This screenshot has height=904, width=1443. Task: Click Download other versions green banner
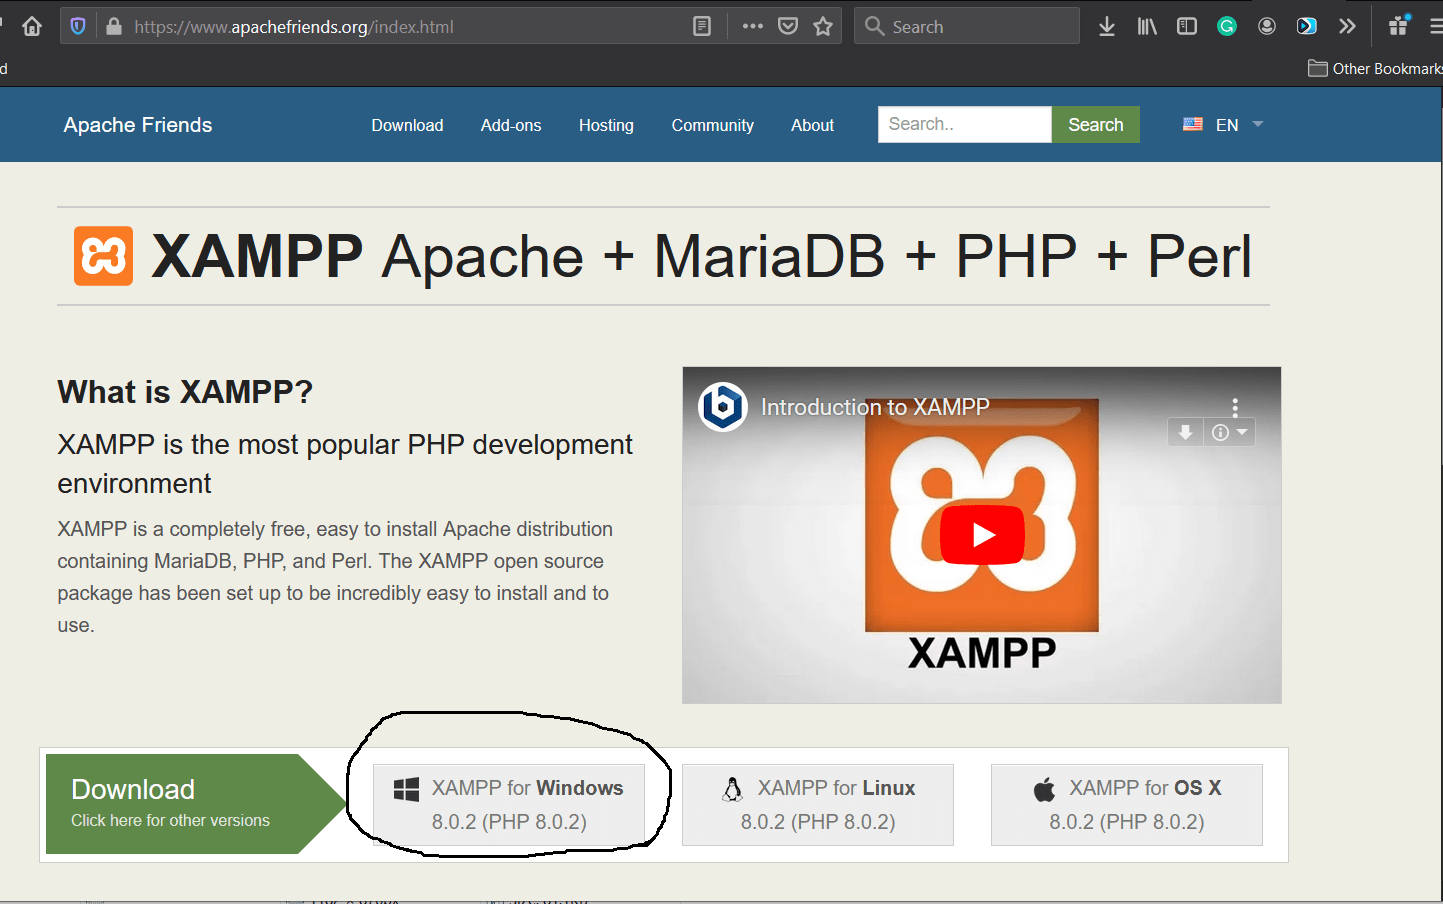pos(195,804)
